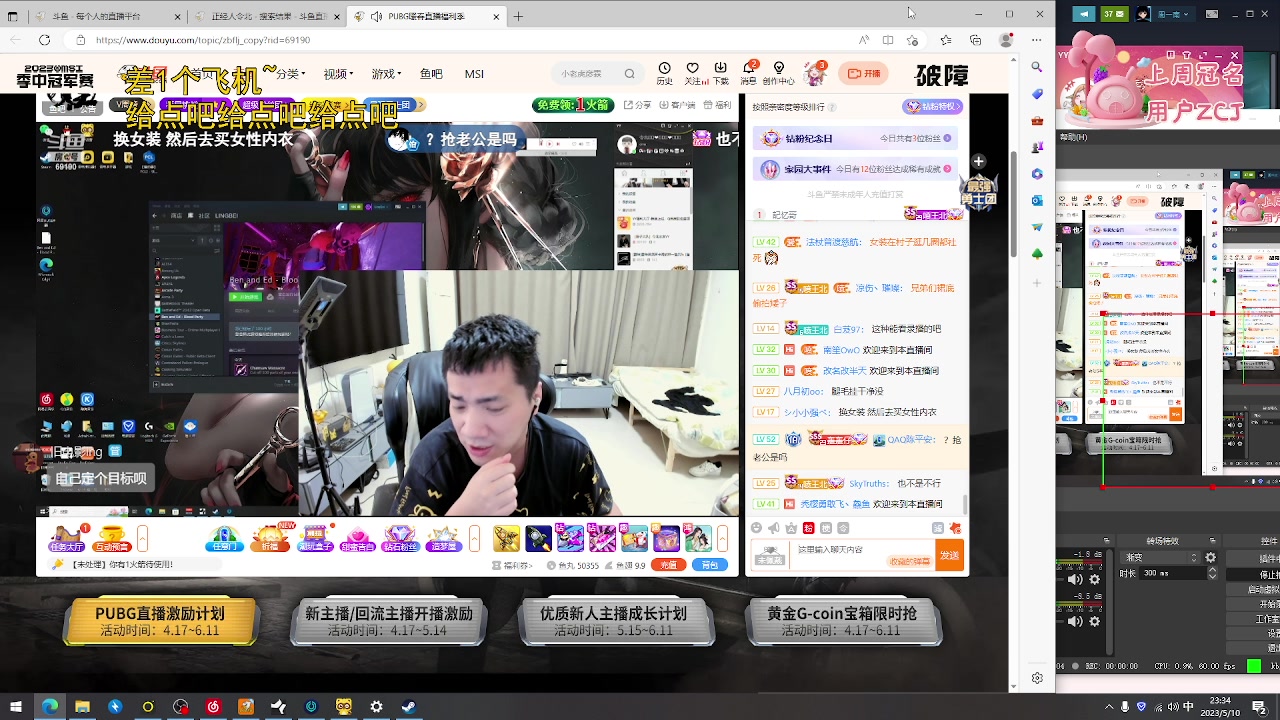Click the orange 开播 start-streaming button
The image size is (1280, 720).
[x=865, y=73]
